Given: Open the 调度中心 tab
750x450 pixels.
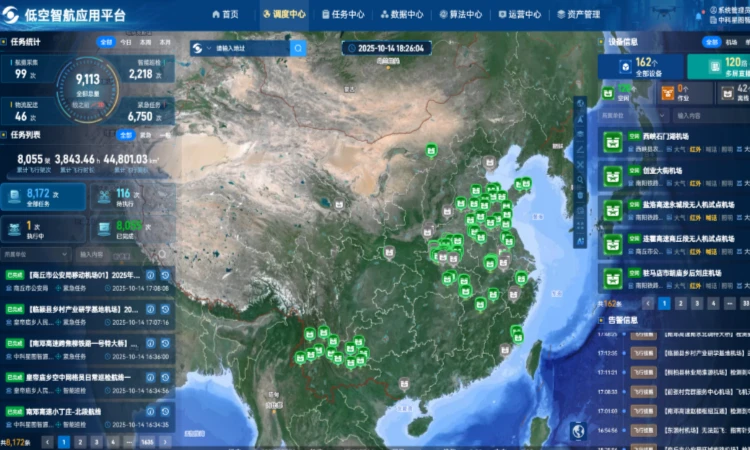Looking at the screenshot, I should pos(284,14).
